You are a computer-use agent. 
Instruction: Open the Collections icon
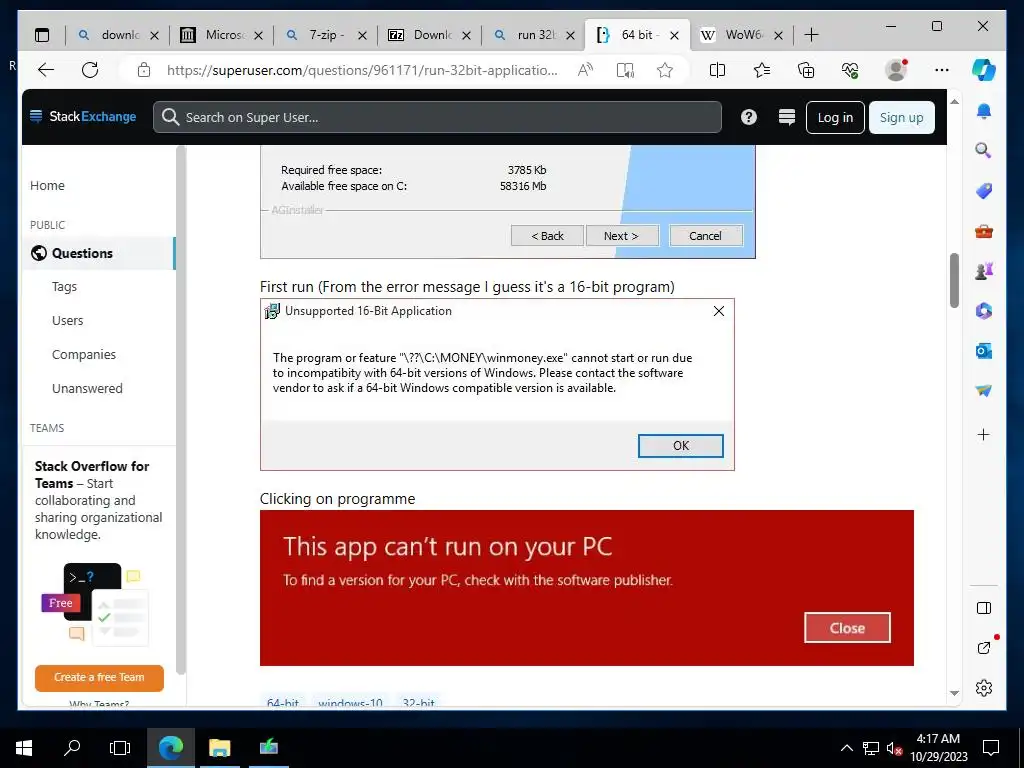(806, 70)
